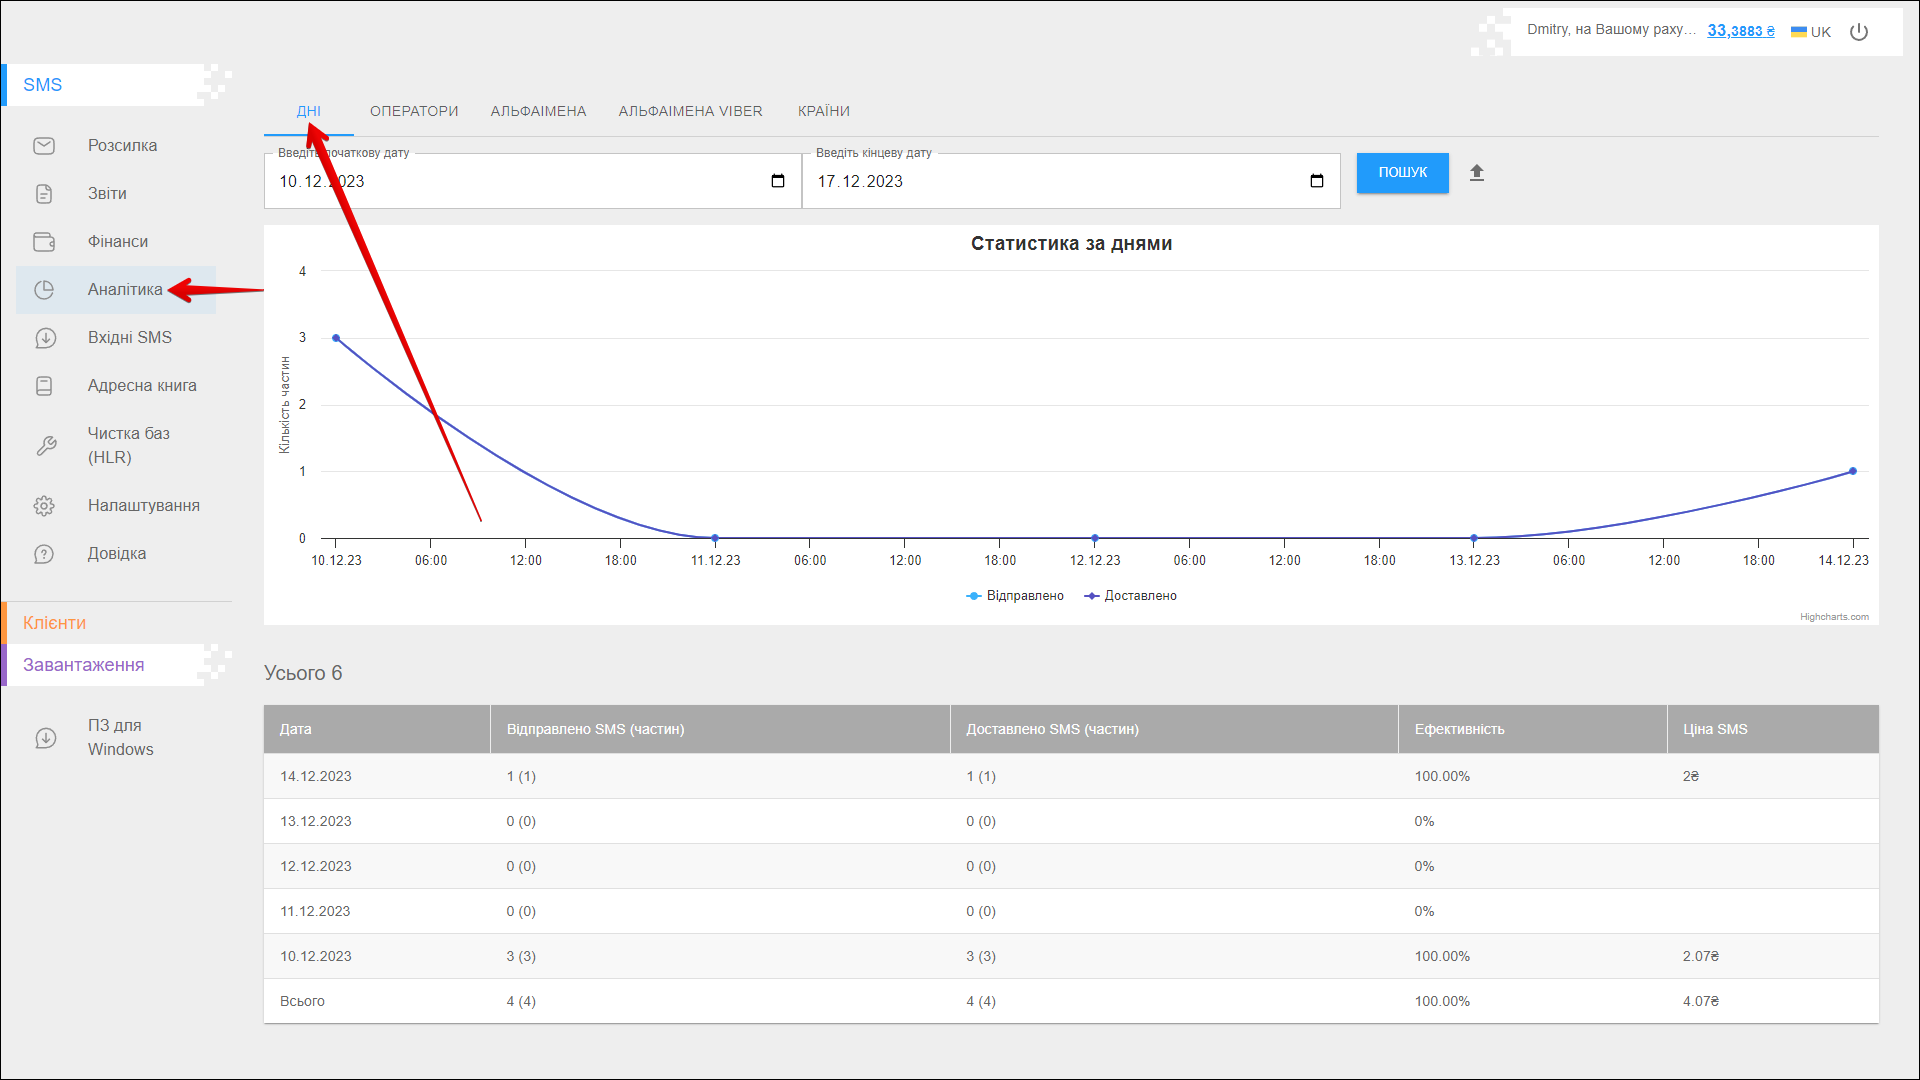
Task: Click the Звіти document icon
Action: tap(44, 194)
